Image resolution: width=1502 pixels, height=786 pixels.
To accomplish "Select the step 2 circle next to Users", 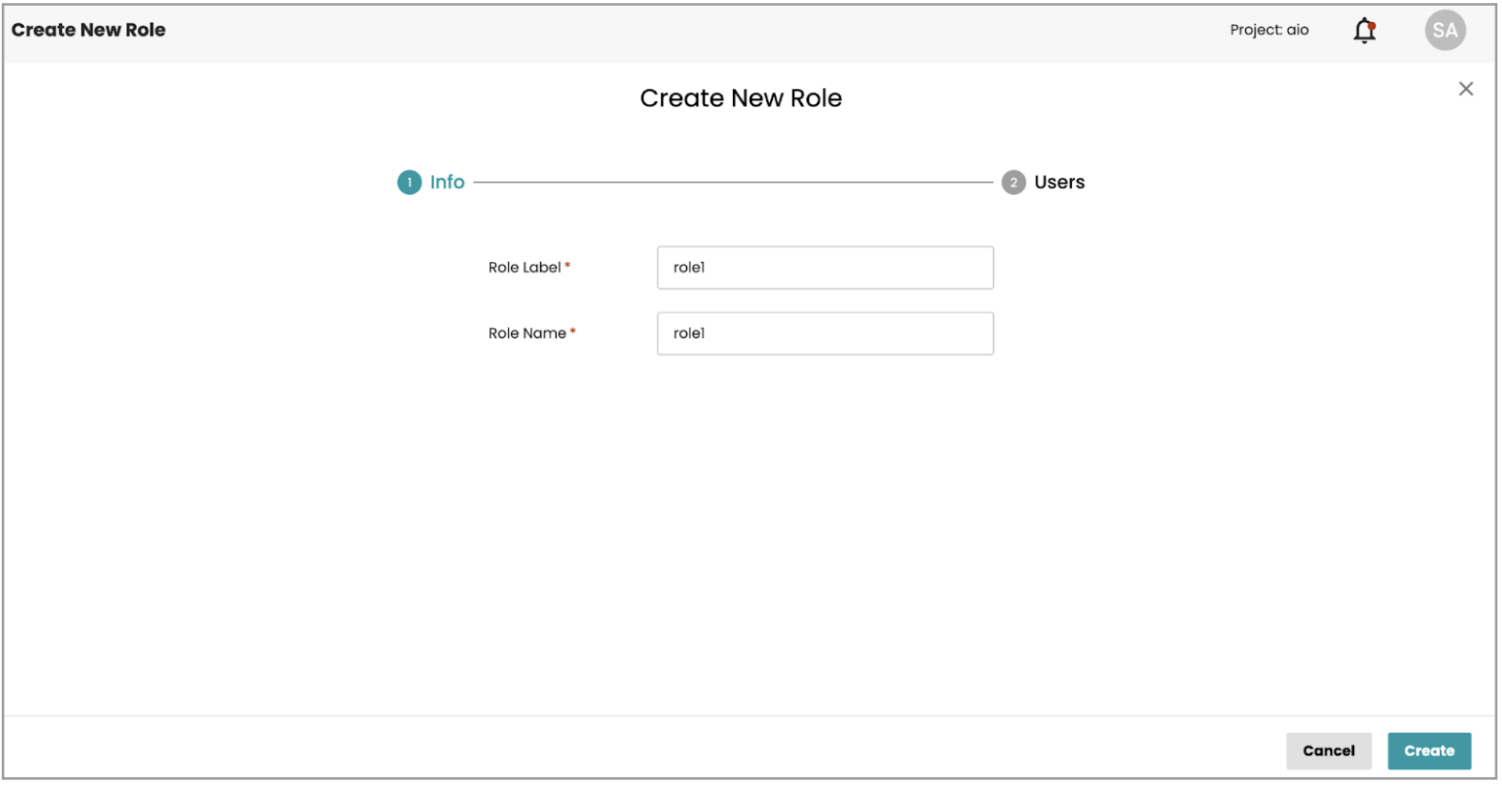I will (1014, 182).
